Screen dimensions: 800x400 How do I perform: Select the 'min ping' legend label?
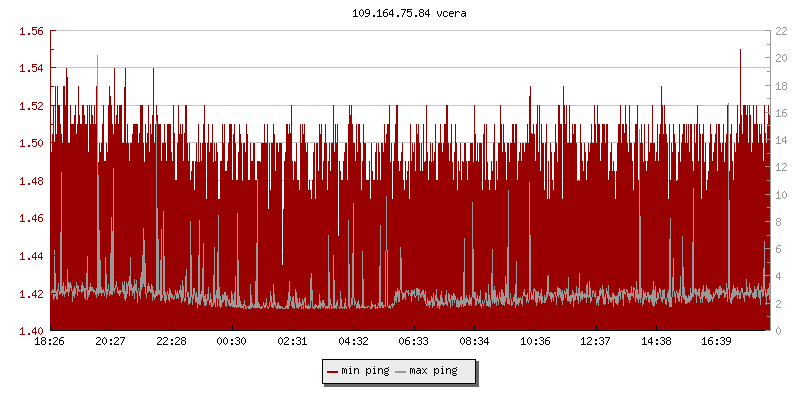pyautogui.click(x=364, y=372)
